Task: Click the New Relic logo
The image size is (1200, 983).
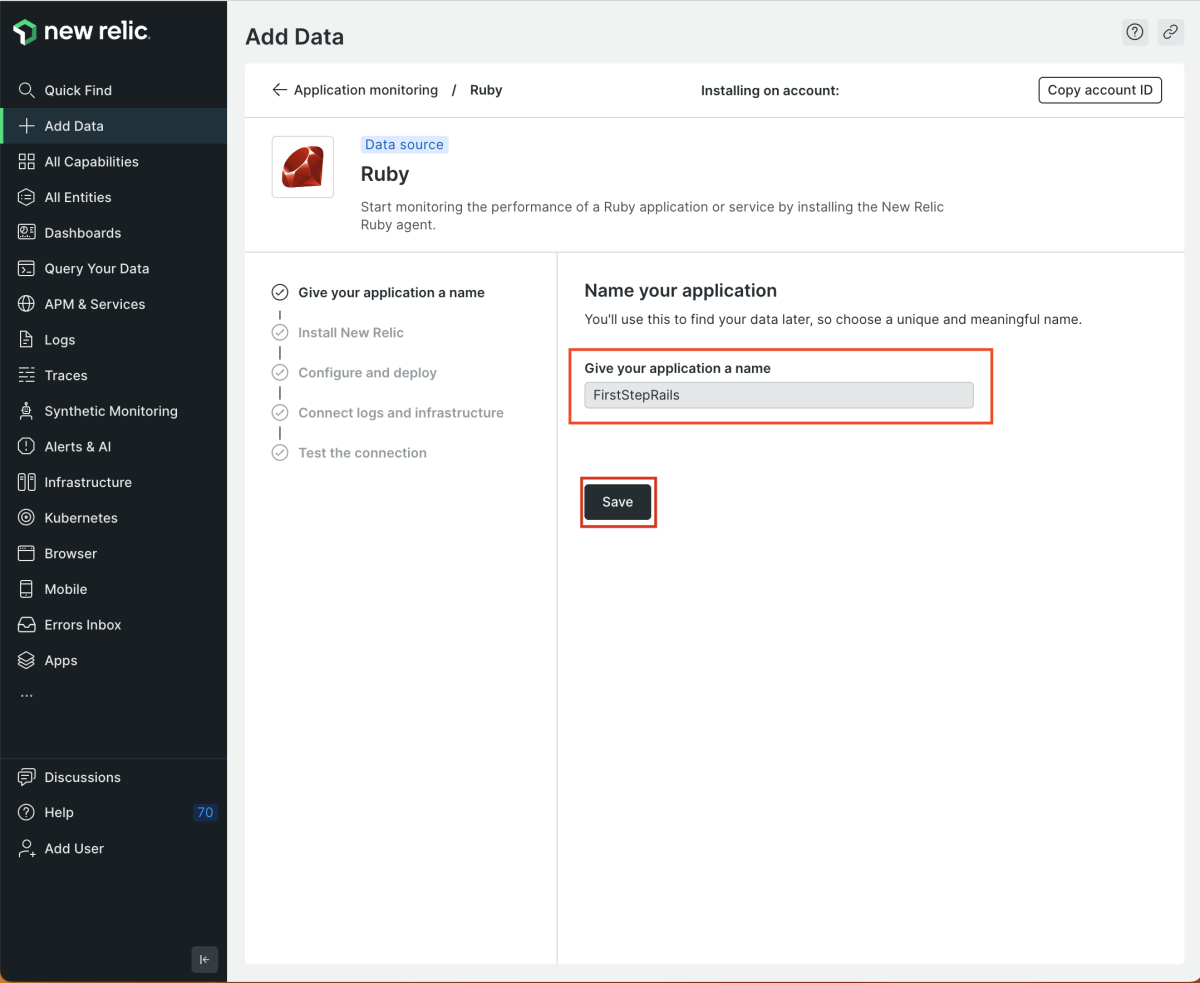Action: click(82, 32)
